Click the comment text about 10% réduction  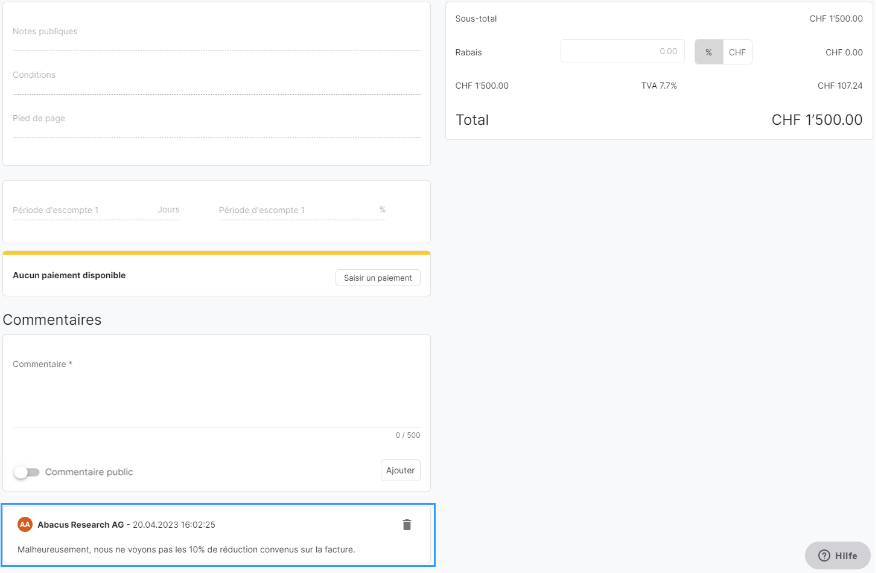pyautogui.click(x=186, y=550)
